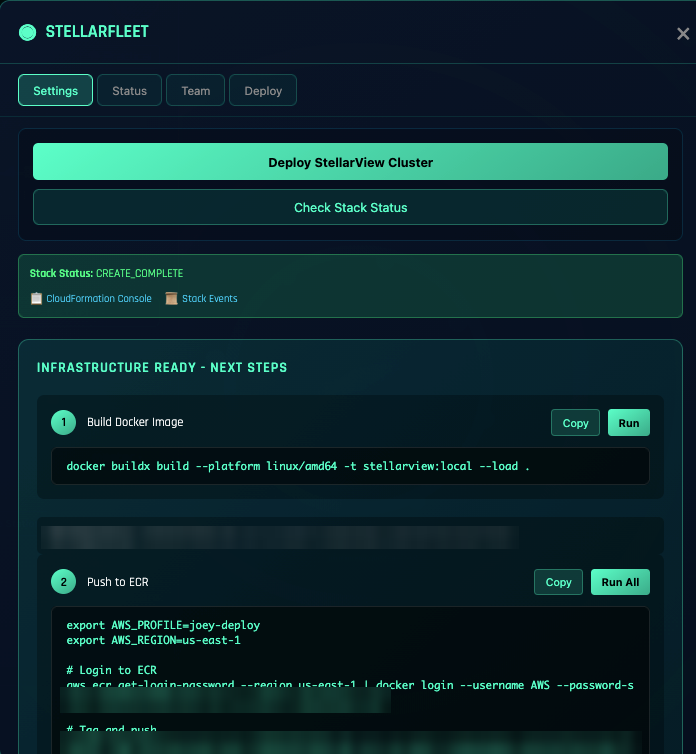
Task: Run the Build Docker Image step
Action: 629,423
